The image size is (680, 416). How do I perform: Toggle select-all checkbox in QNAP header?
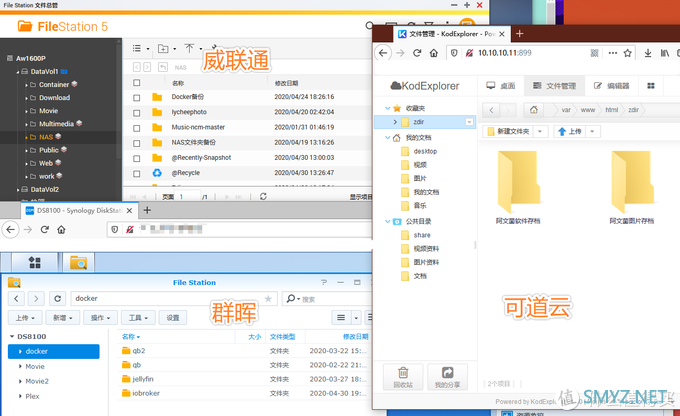tap(137, 83)
